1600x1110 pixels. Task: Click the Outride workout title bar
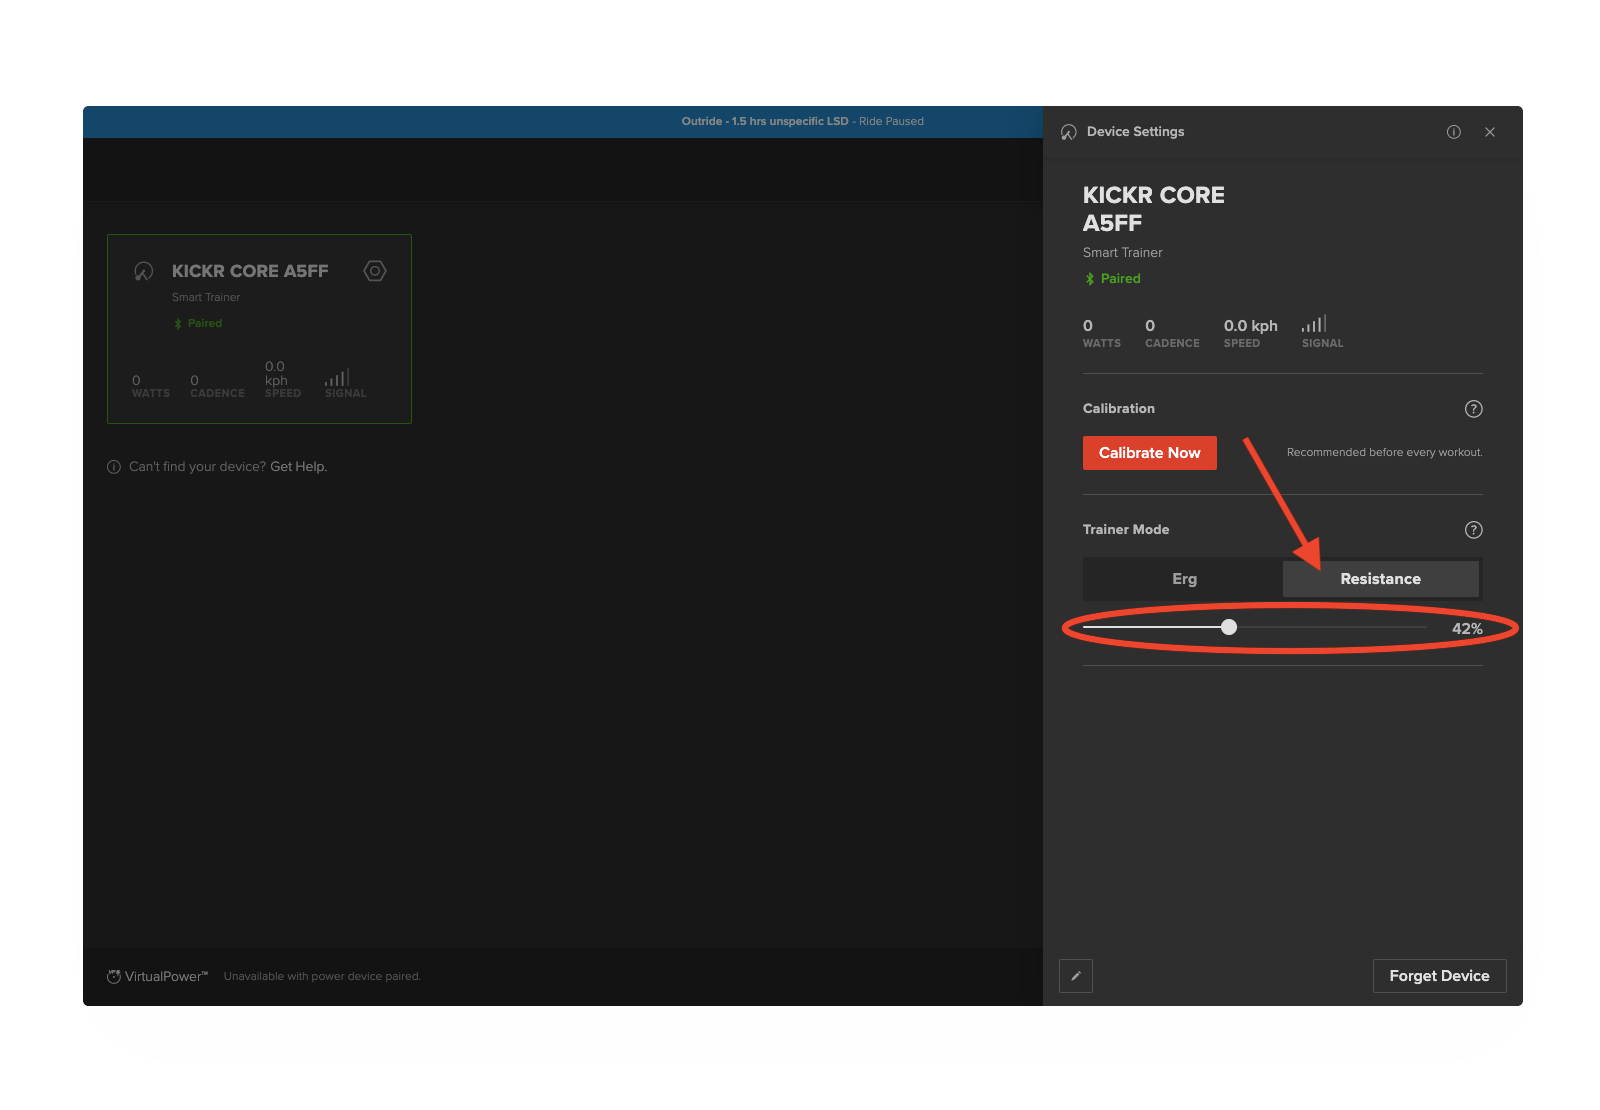click(x=802, y=121)
